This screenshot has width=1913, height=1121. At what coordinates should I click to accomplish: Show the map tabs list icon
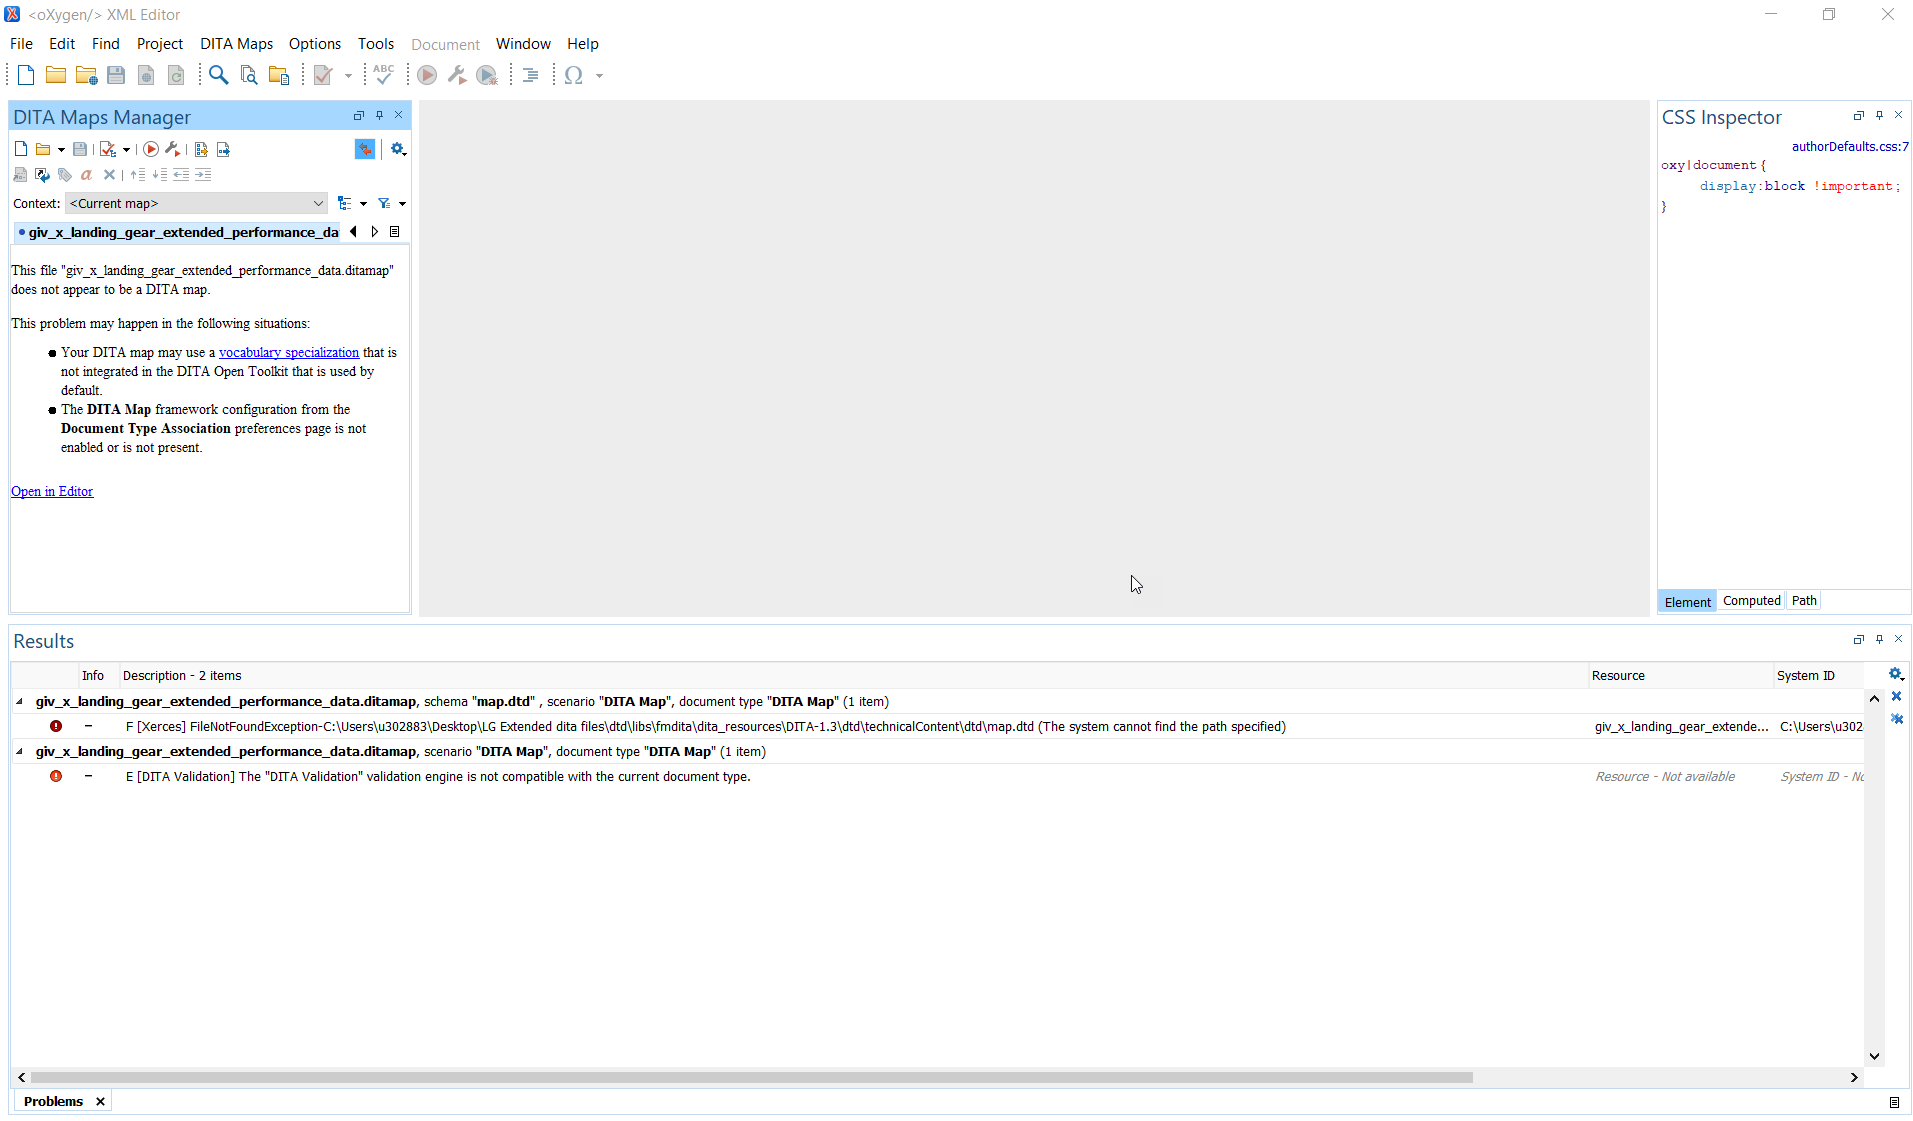click(395, 232)
